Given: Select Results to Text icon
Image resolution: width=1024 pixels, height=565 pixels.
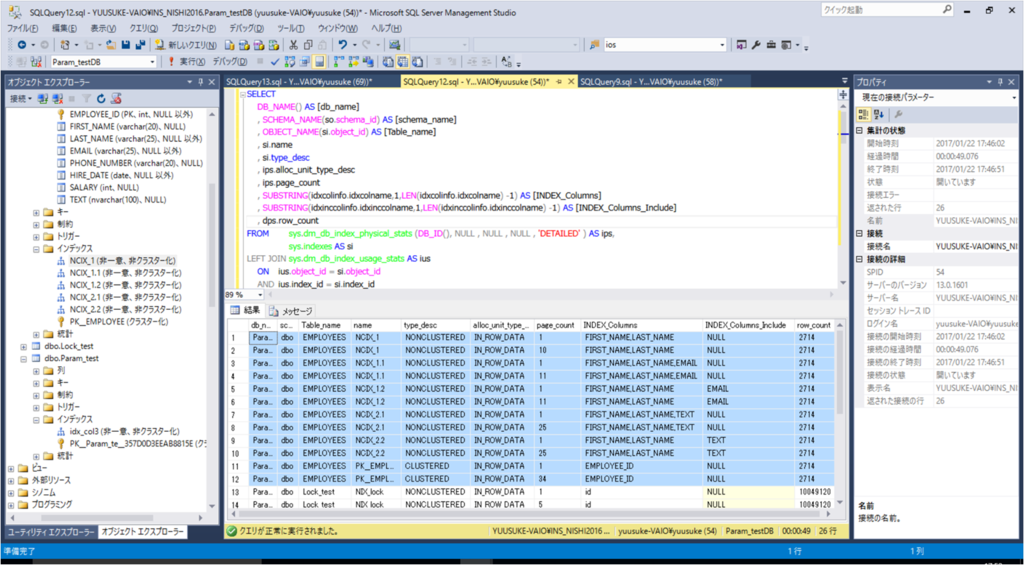Looking at the screenshot, I should click(x=387, y=61).
